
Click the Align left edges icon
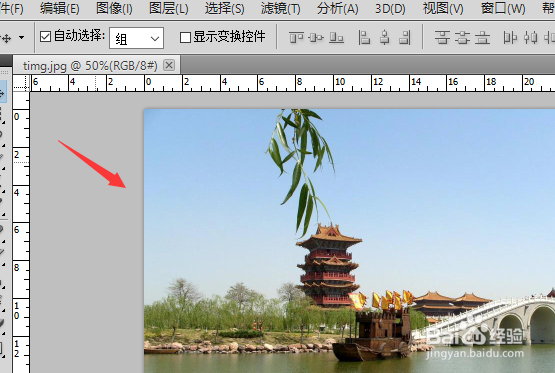(364, 38)
